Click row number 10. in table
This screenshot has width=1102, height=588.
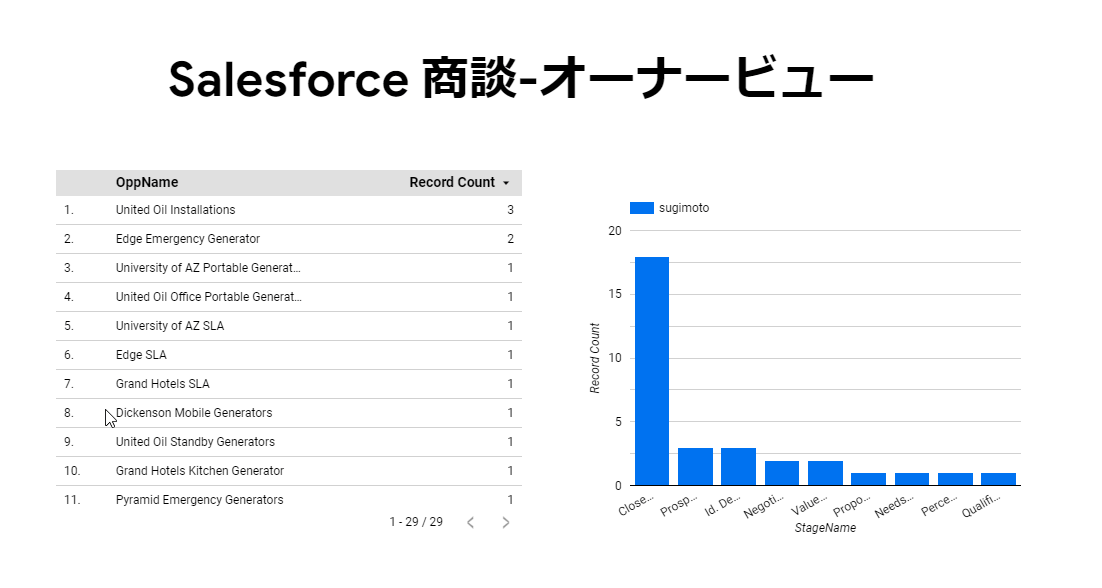[72, 471]
